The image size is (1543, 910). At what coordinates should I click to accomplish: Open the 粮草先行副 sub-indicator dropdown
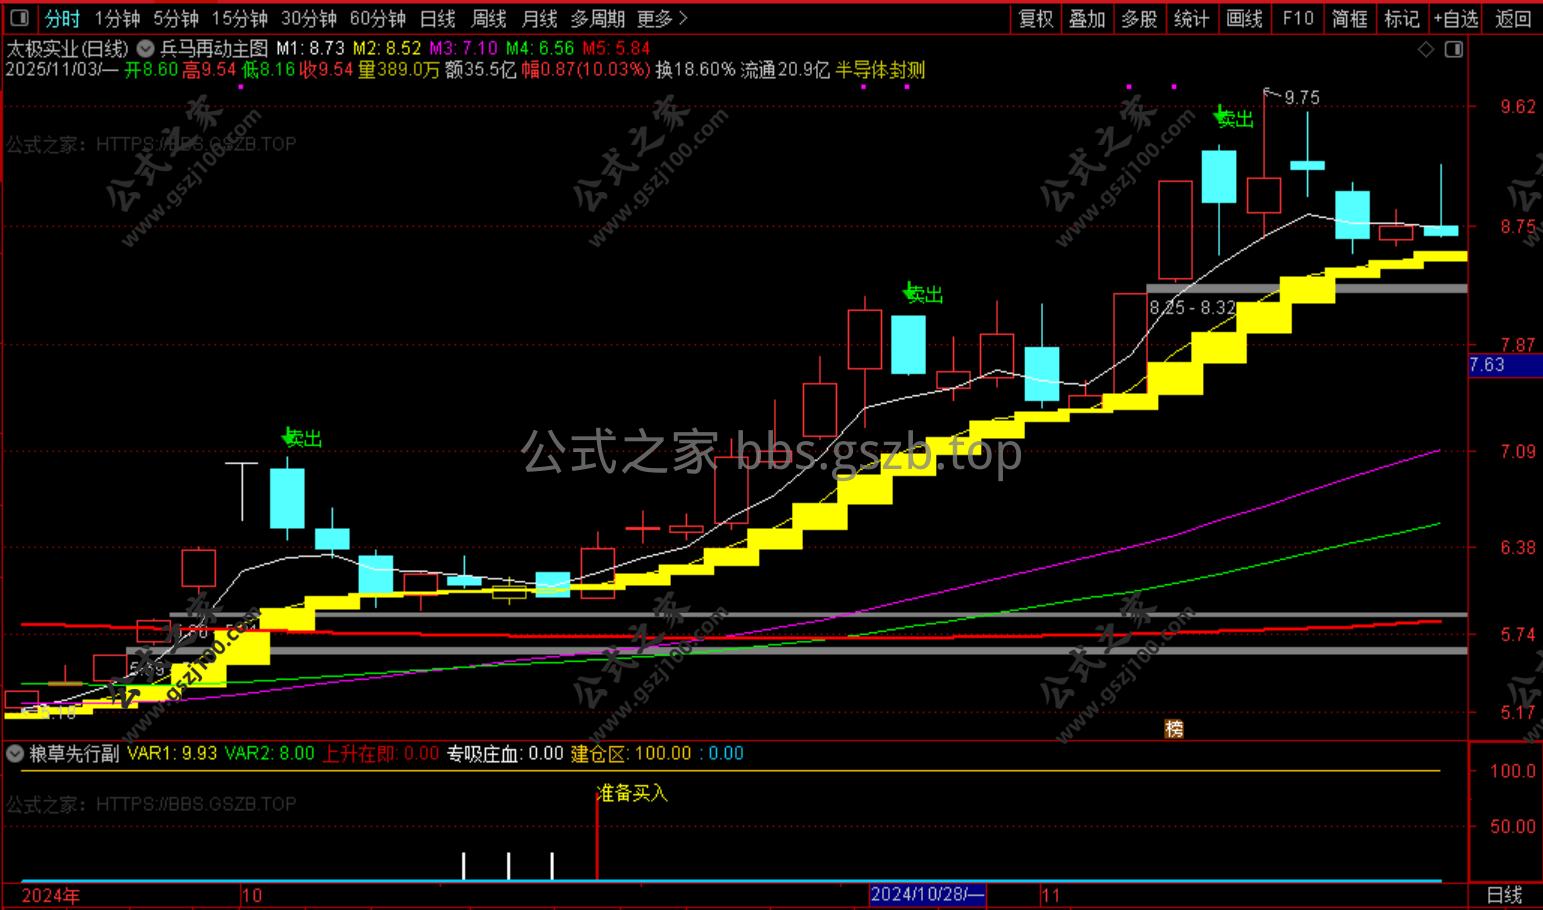tap(14, 753)
